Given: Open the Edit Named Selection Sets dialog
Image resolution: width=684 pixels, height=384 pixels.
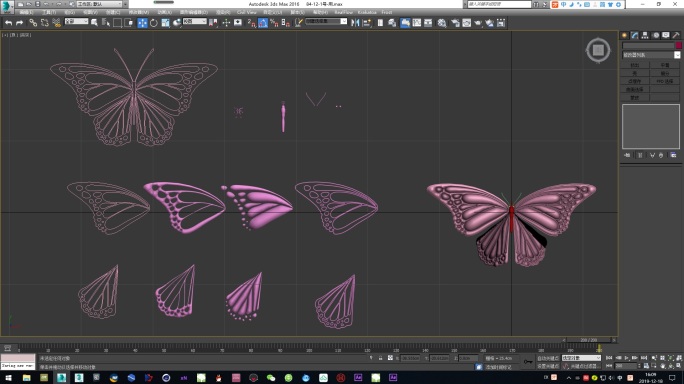Looking at the screenshot, I should click(298, 23).
